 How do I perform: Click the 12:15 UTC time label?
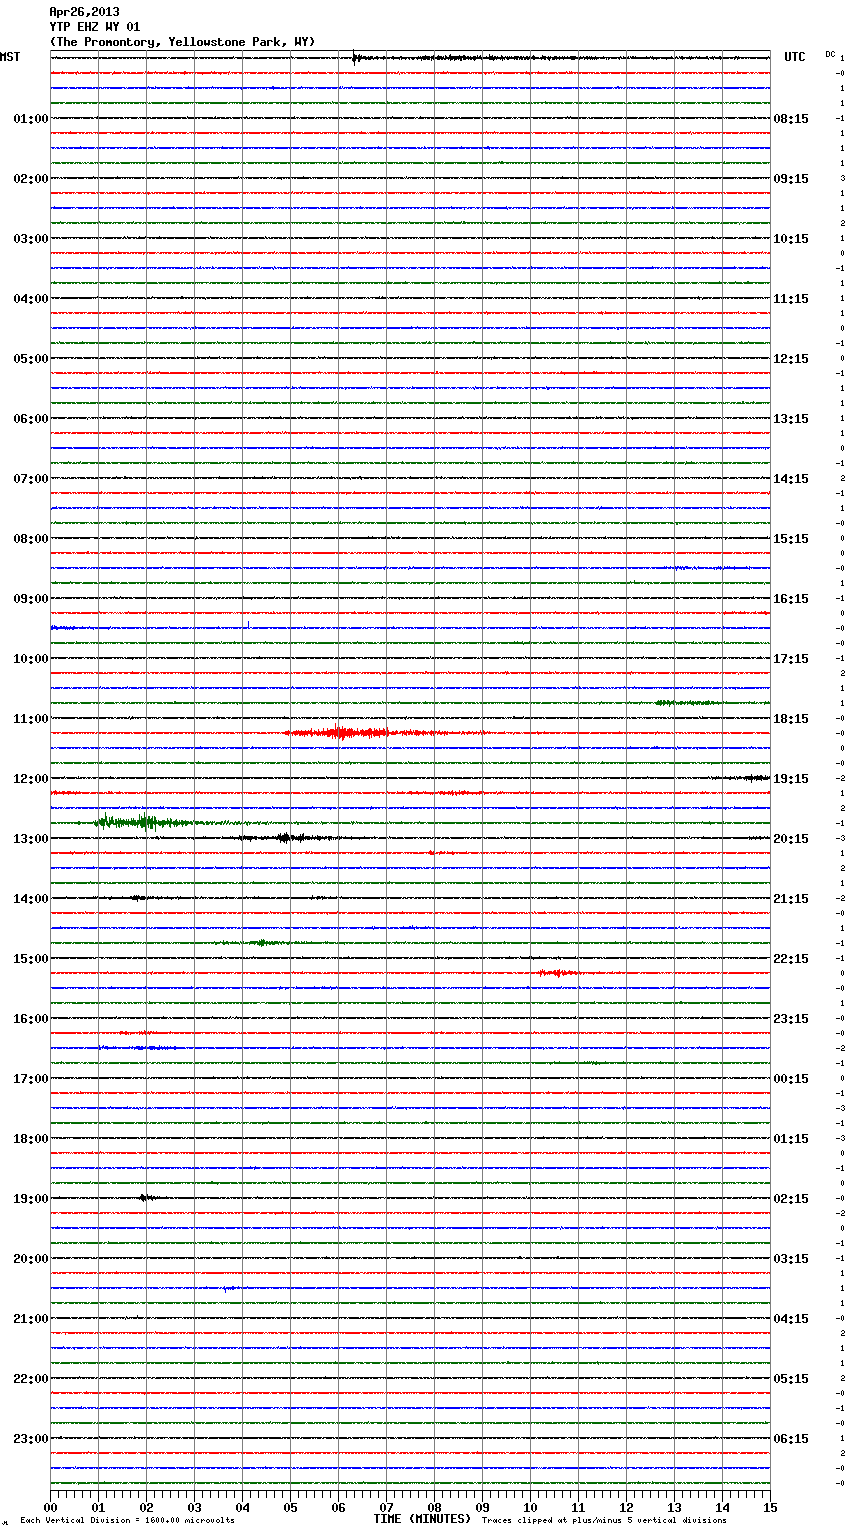pos(791,359)
